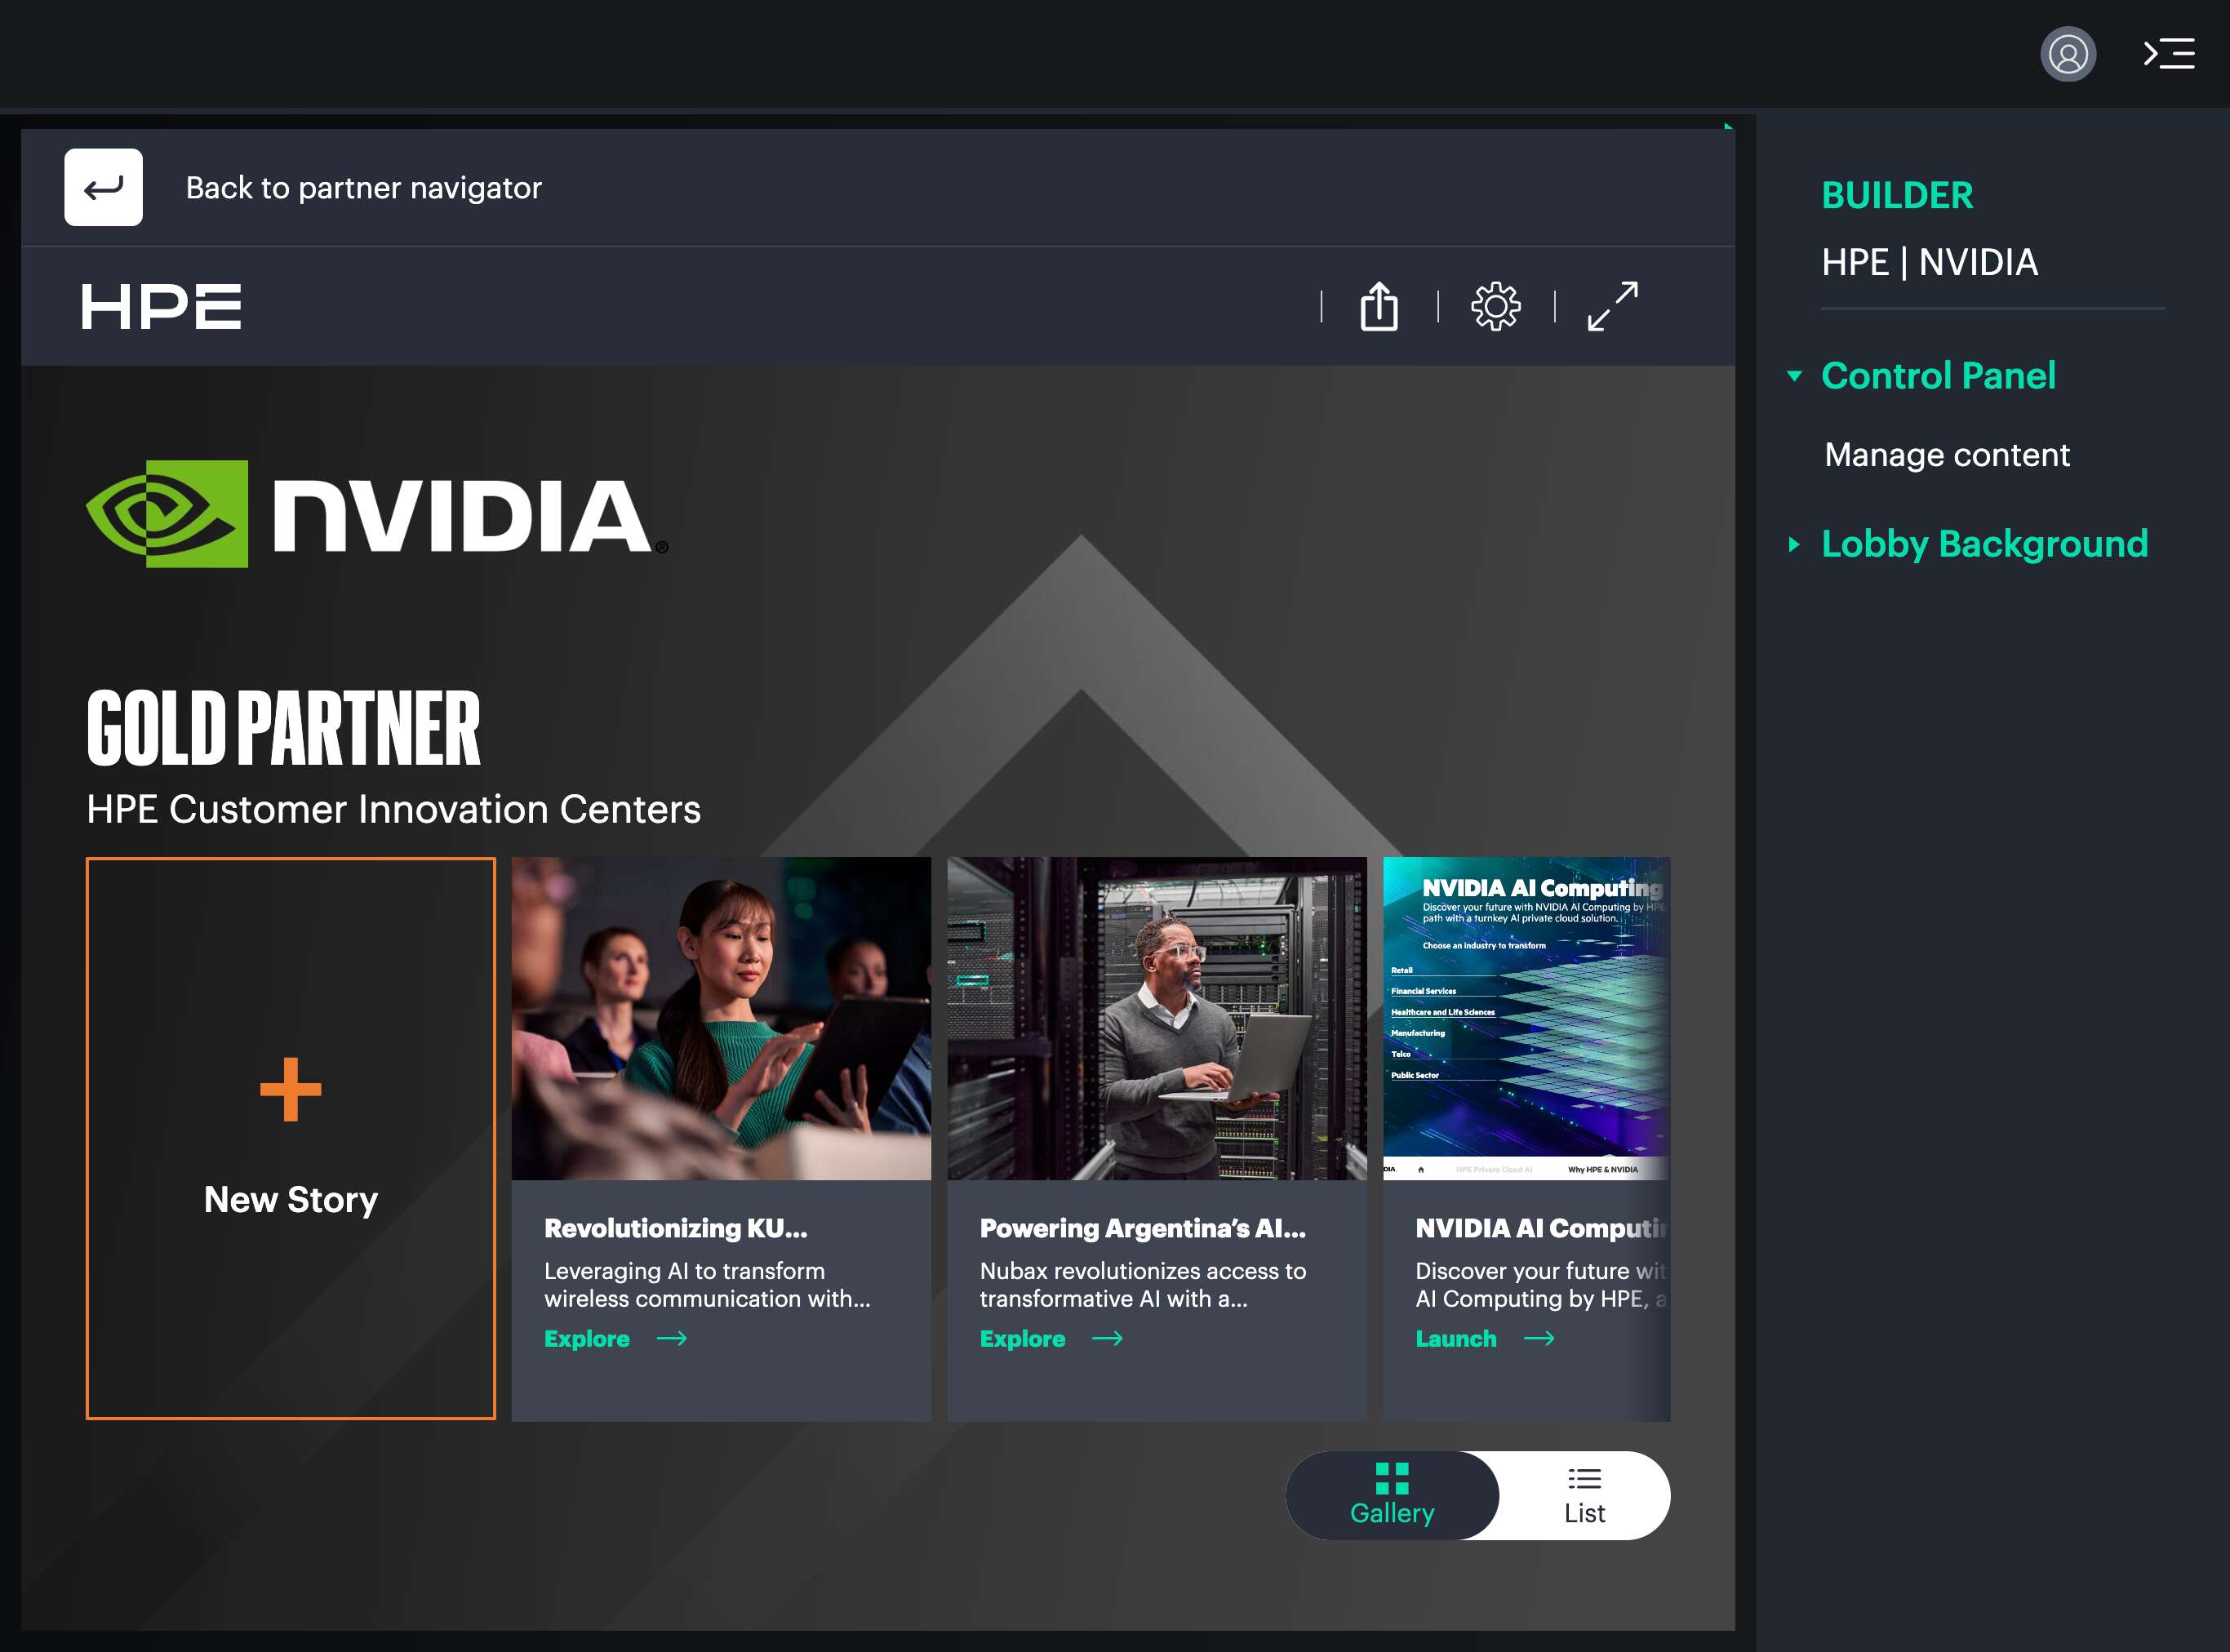Click the GOLD PARTNER heading
Viewport: 2230px width, 1652px height.
[x=283, y=728]
